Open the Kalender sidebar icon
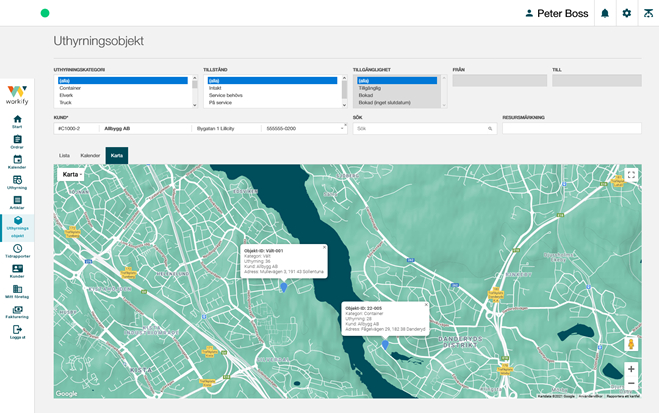This screenshot has height=413, width=659. [17, 161]
